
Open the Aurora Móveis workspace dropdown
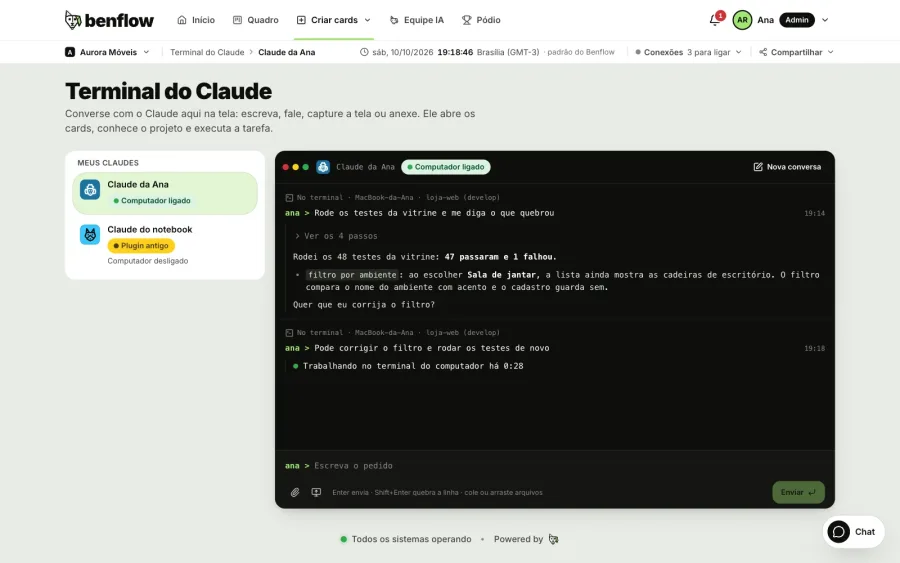point(107,52)
